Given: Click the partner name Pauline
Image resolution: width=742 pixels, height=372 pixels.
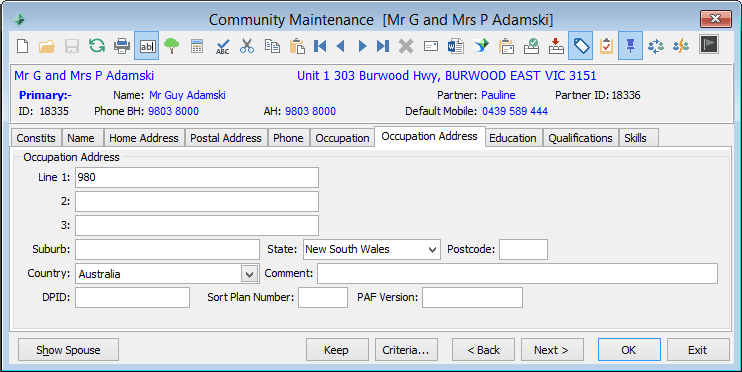Looking at the screenshot, I should (x=498, y=95).
